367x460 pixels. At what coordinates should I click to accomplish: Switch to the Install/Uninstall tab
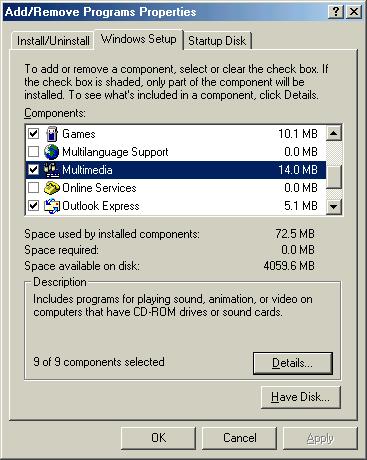pyautogui.click(x=53, y=41)
